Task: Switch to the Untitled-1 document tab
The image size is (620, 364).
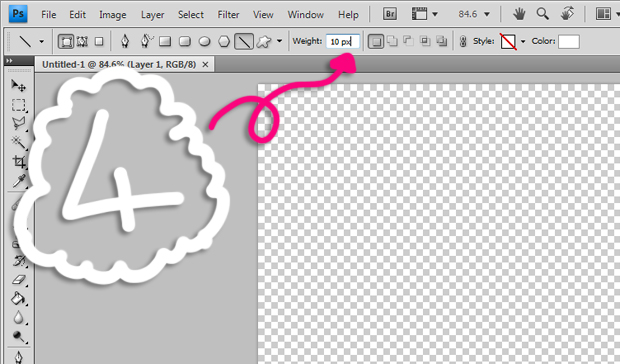Action: [x=119, y=64]
